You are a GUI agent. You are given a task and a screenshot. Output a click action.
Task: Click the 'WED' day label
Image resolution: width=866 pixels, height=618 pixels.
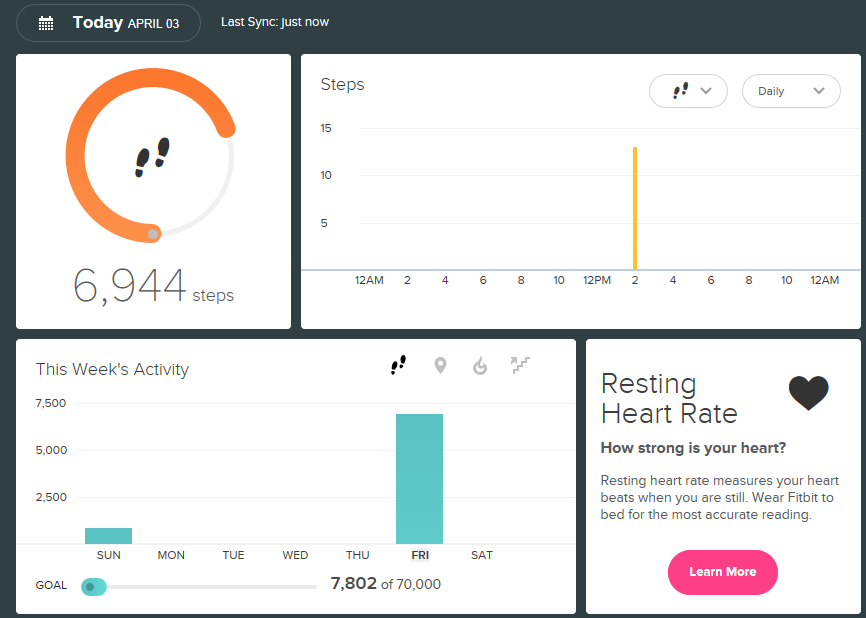coord(295,555)
